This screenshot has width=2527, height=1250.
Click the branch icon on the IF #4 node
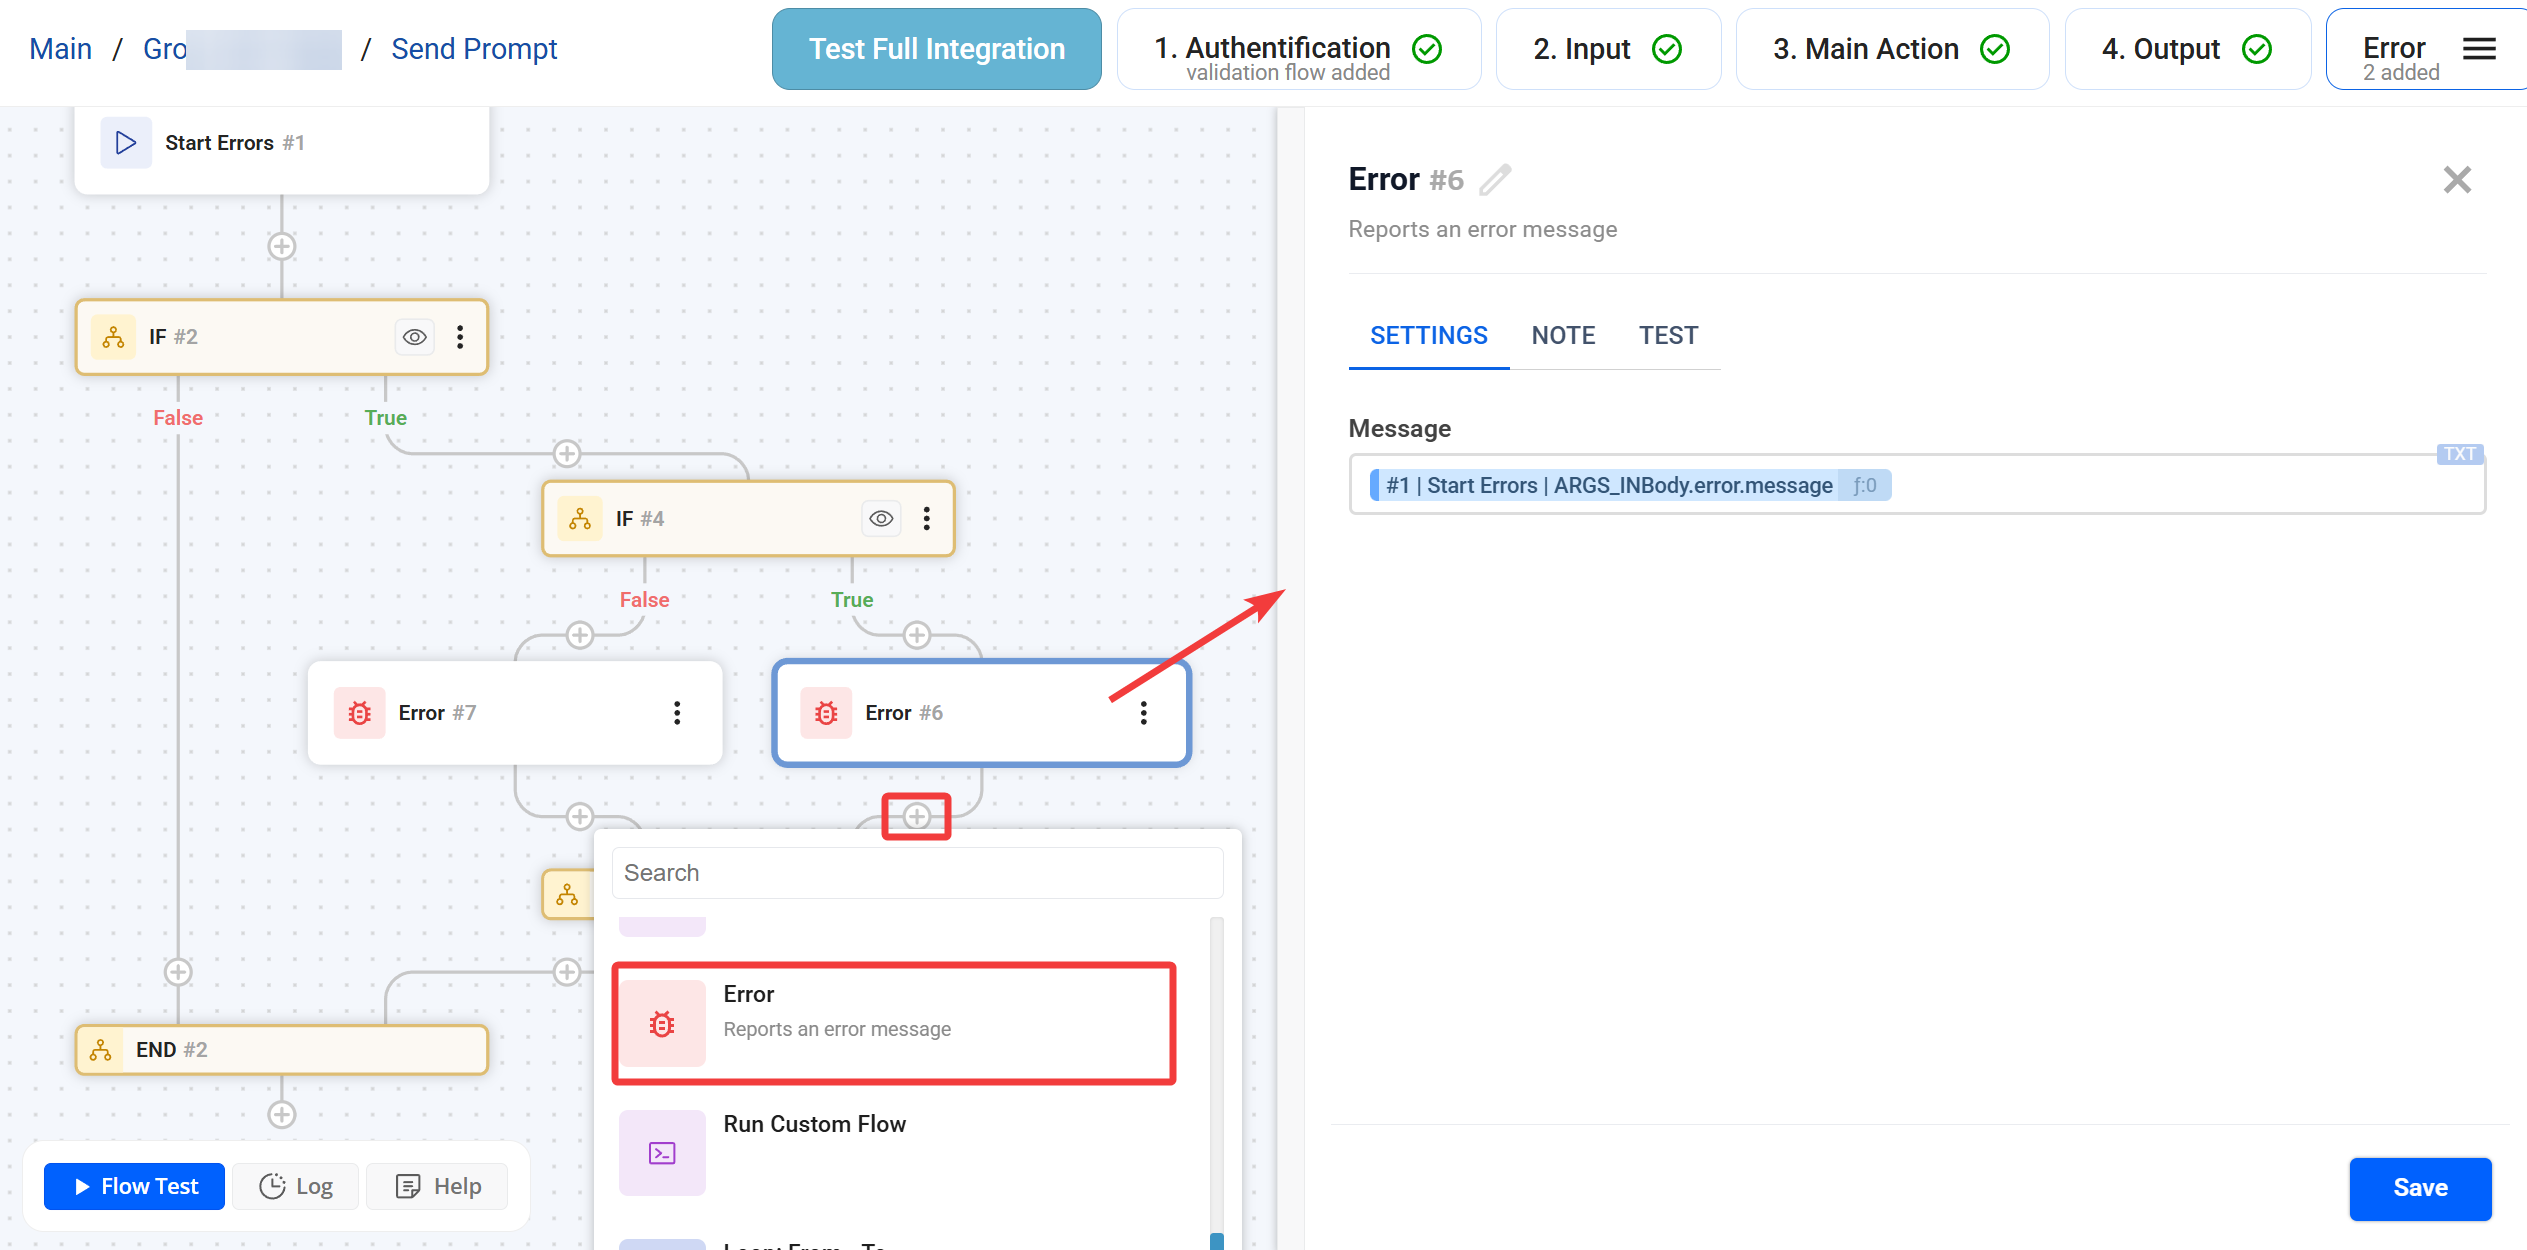(580, 519)
